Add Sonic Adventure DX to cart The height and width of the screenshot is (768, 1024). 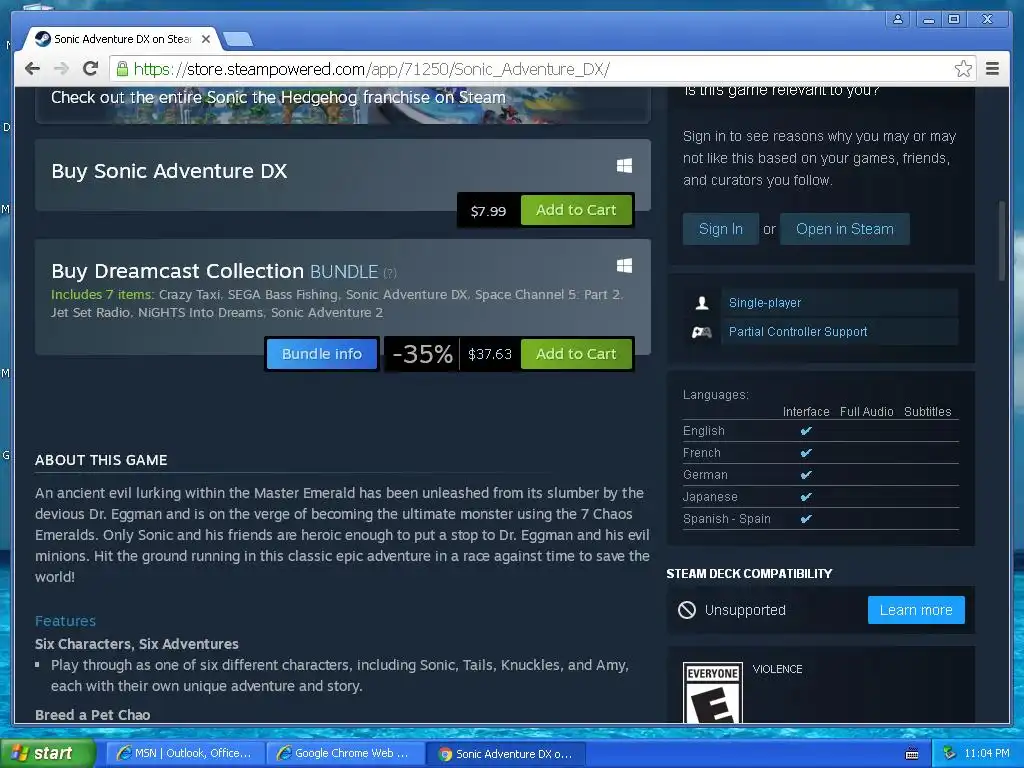576,210
